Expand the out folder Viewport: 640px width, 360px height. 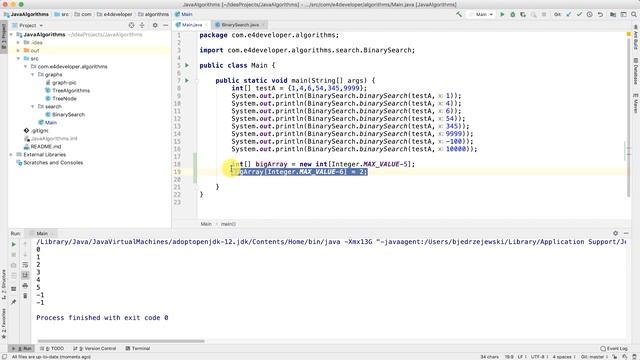[x=18, y=51]
